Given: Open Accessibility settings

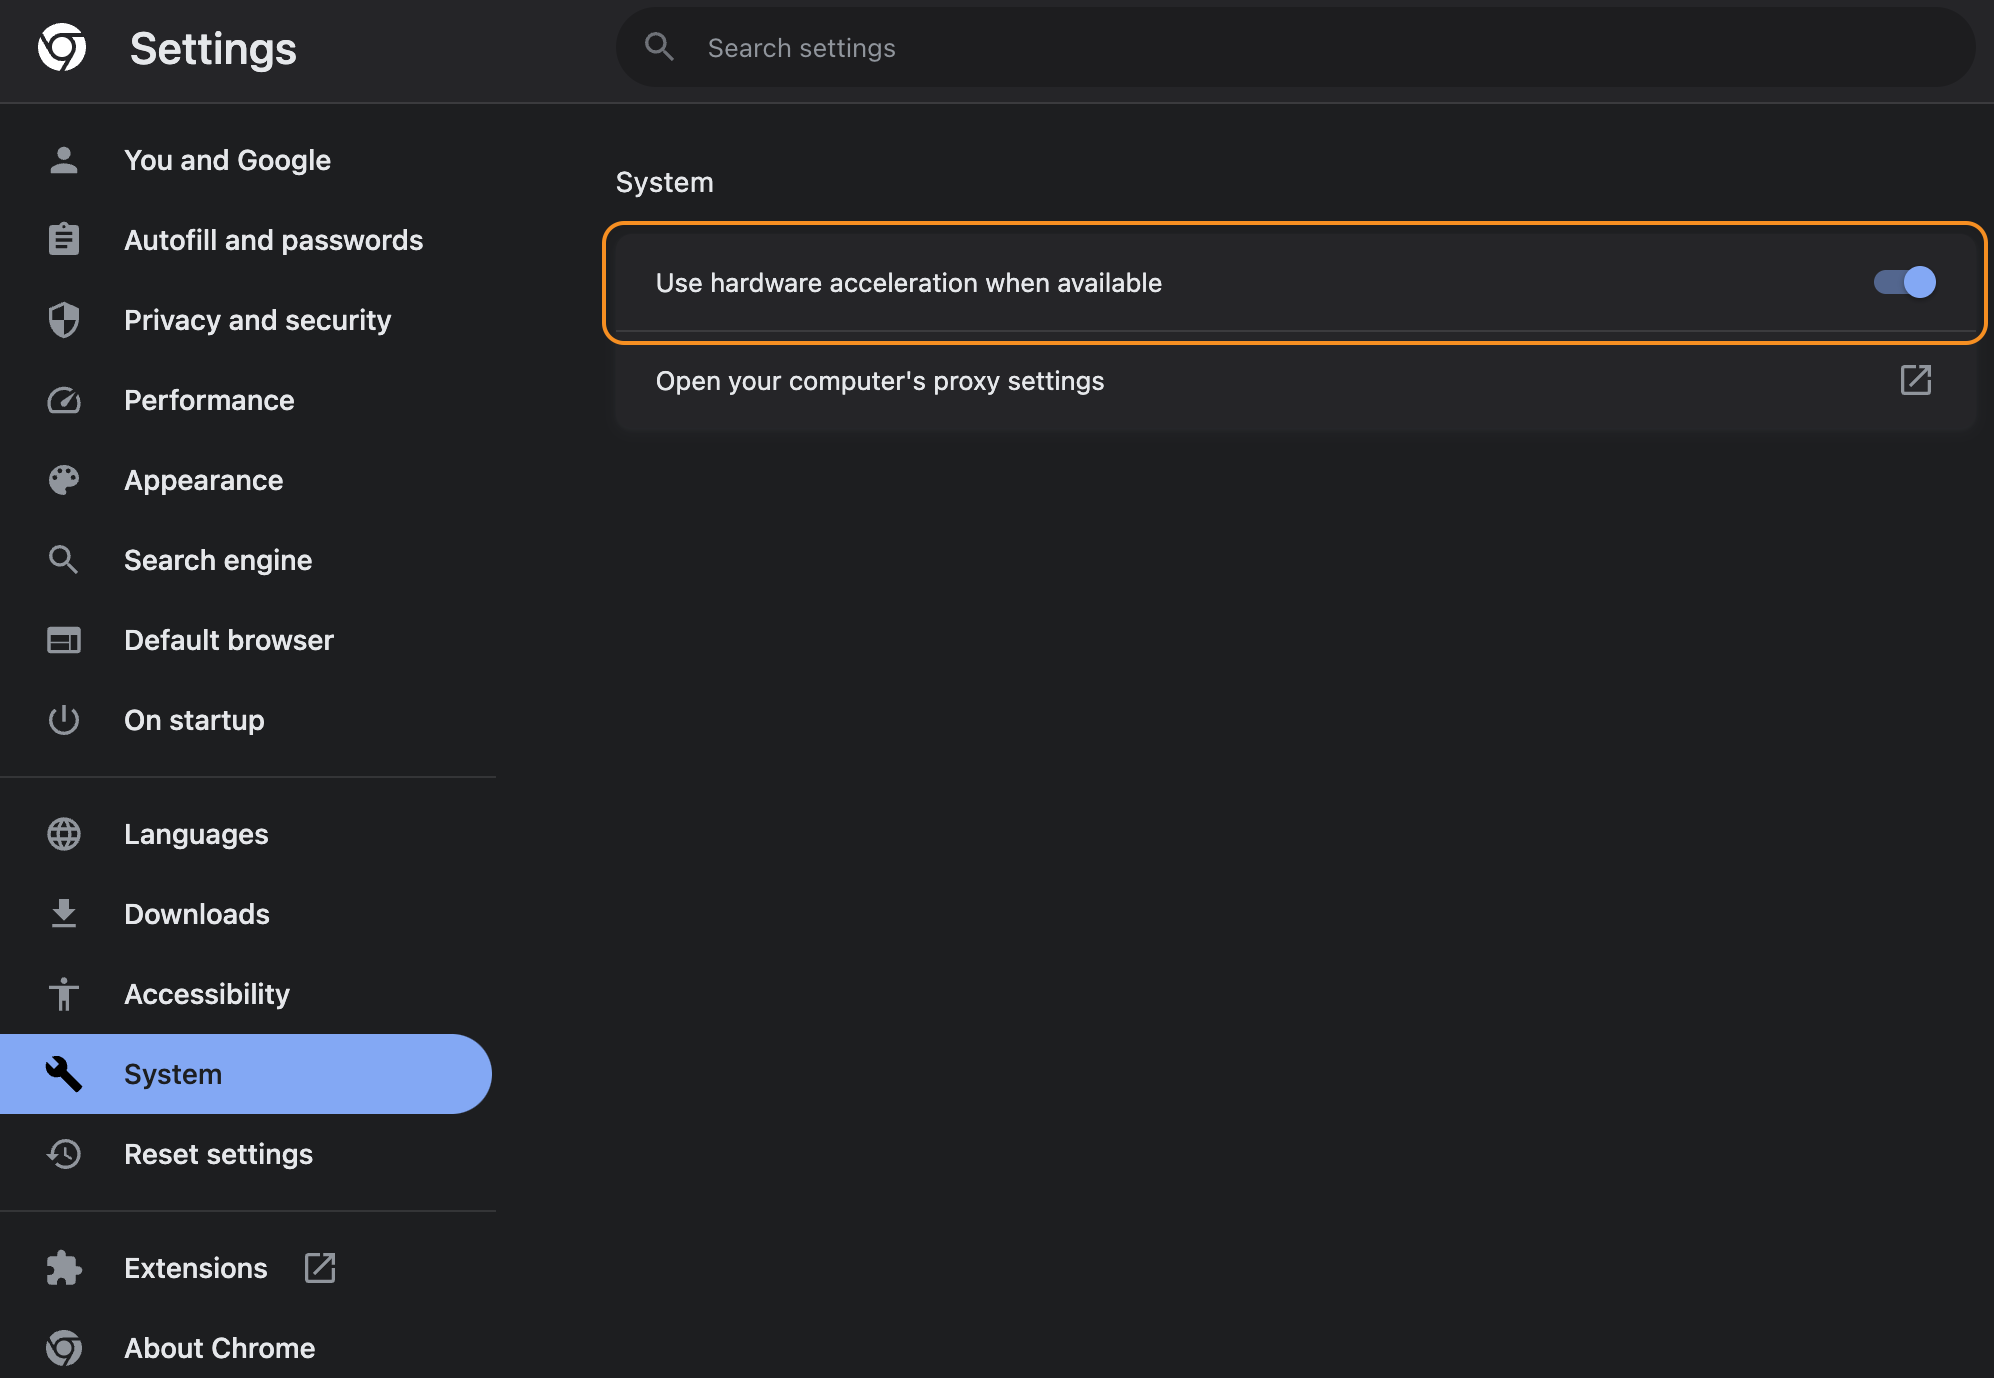Looking at the screenshot, I should point(207,994).
